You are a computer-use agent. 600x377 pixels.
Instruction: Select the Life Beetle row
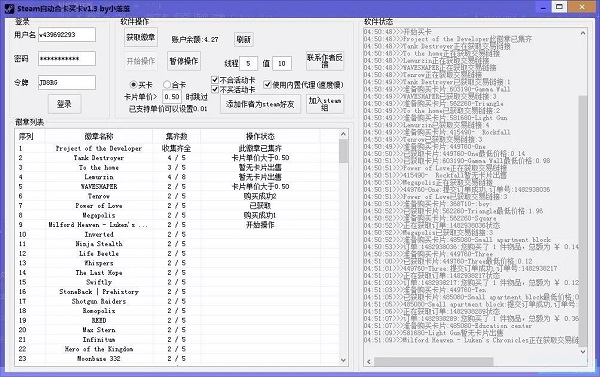pos(177,253)
